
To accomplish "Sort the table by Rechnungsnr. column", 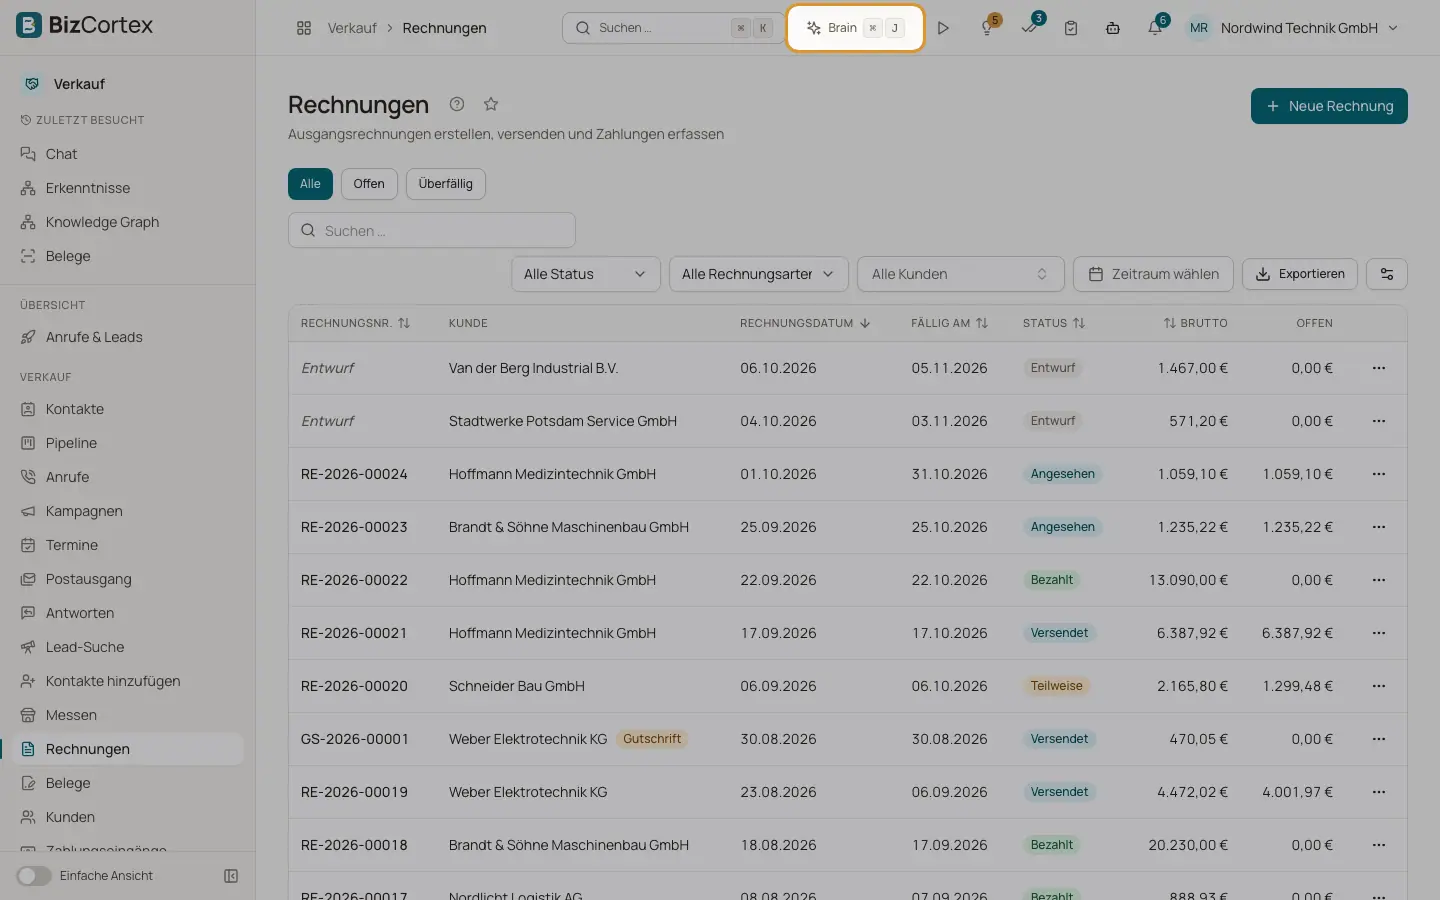I will (x=356, y=323).
